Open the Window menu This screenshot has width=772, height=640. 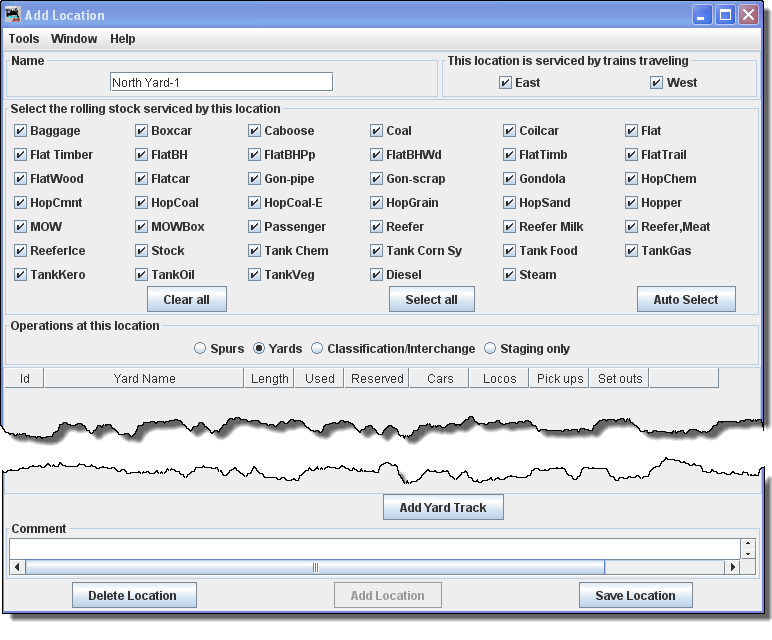point(74,39)
